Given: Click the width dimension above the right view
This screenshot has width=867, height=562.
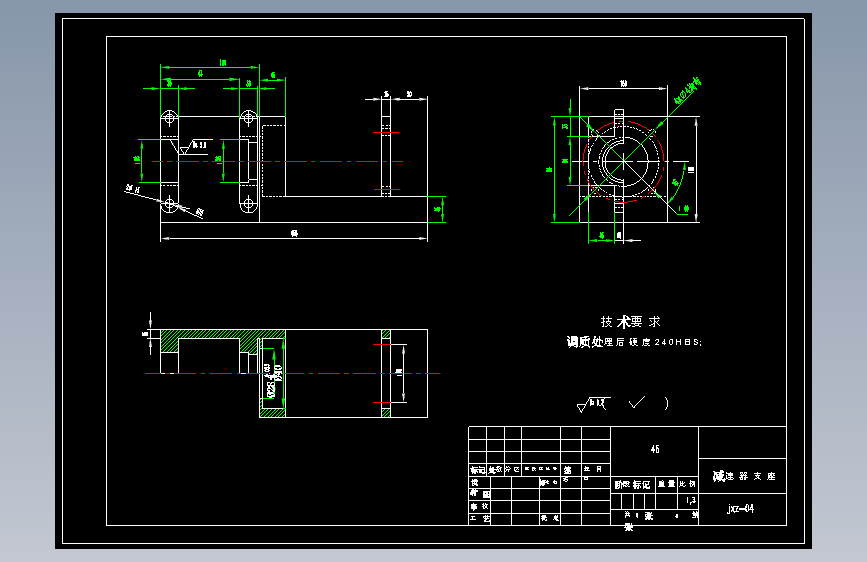Looking at the screenshot, I should [623, 85].
